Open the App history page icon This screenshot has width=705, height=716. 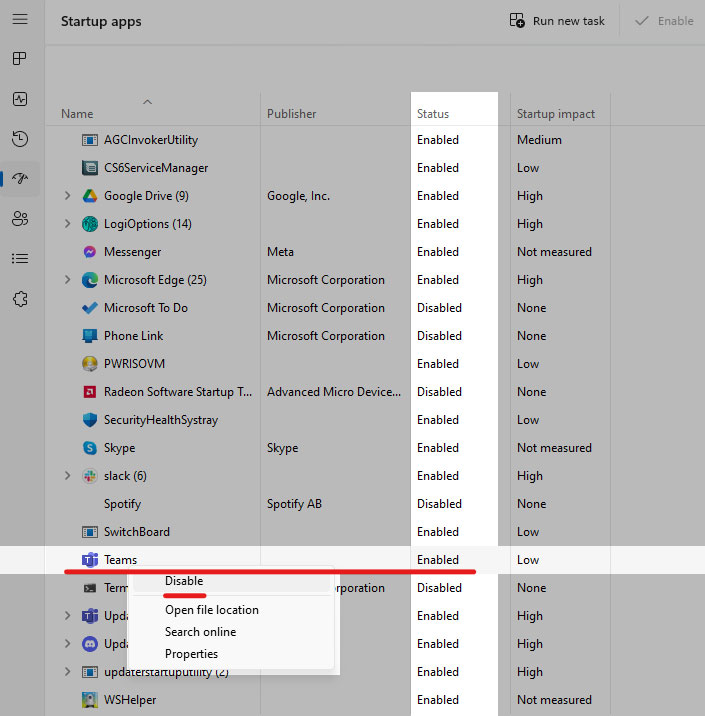[20, 139]
